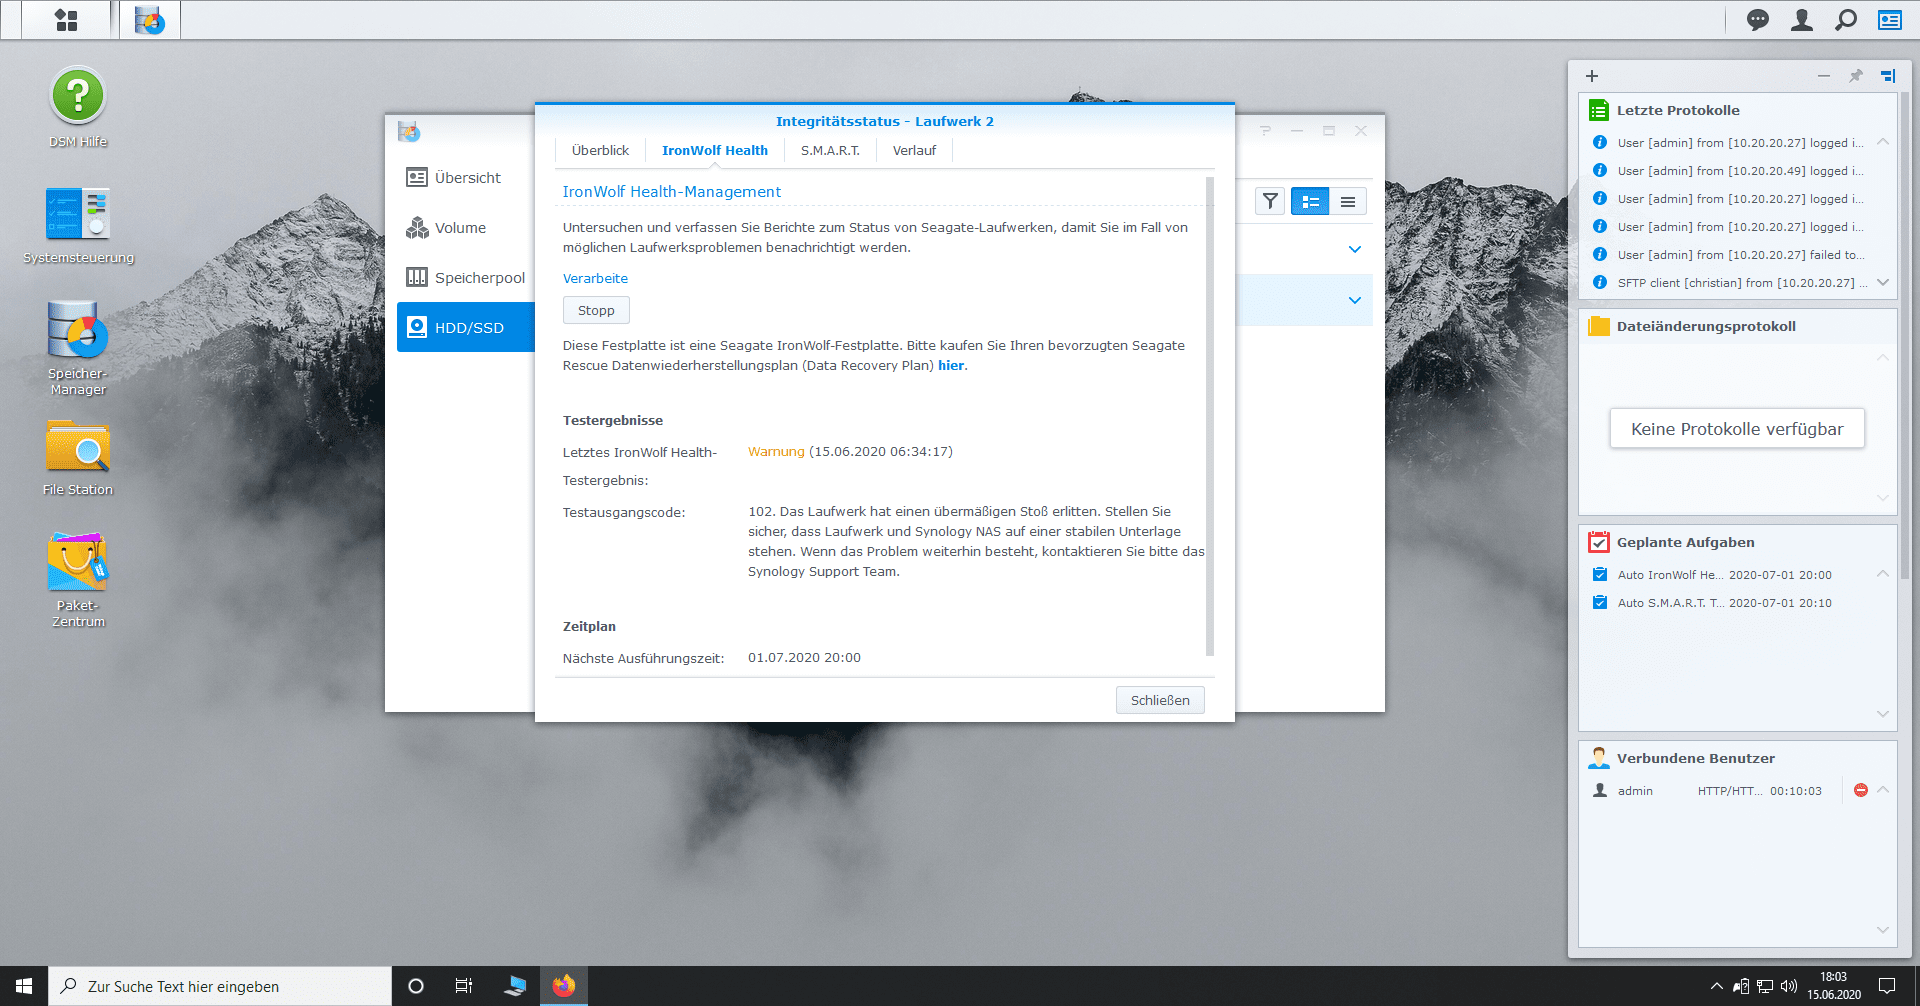Select the log entry from 10.20.20.49
The width and height of the screenshot is (1920, 1006).
click(x=1728, y=171)
